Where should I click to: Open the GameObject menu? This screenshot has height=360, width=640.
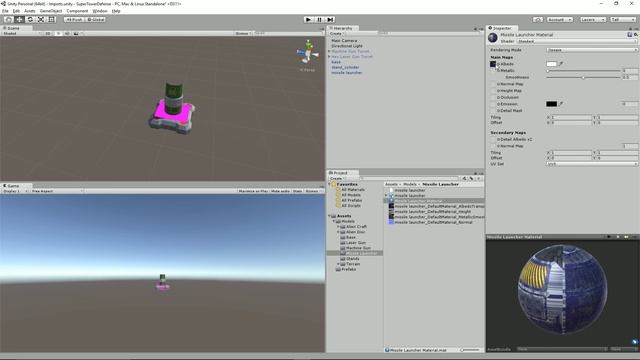(51, 11)
